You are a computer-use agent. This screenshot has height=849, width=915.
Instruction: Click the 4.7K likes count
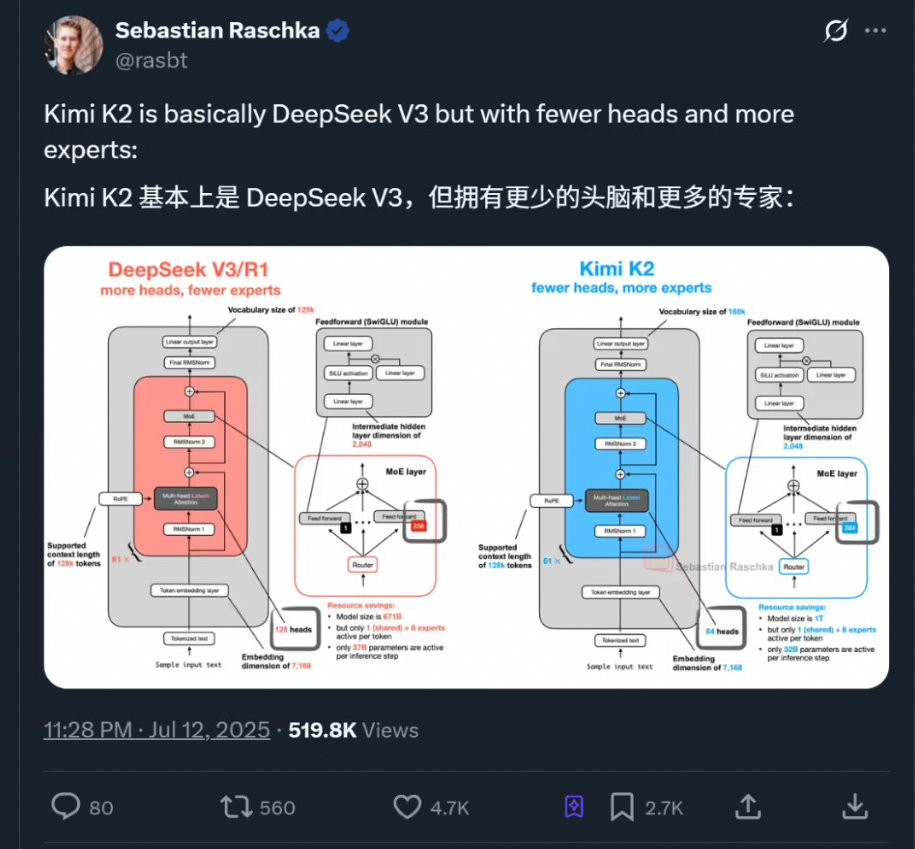click(449, 808)
